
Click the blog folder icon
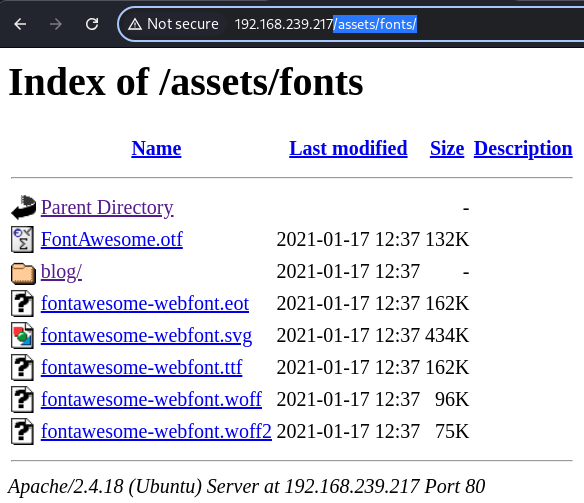(23, 273)
